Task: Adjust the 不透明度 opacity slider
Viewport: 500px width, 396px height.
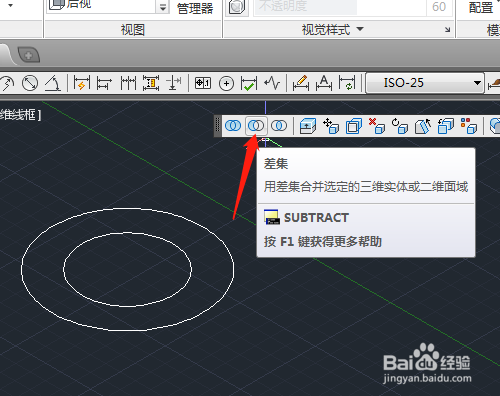Action: point(340,7)
